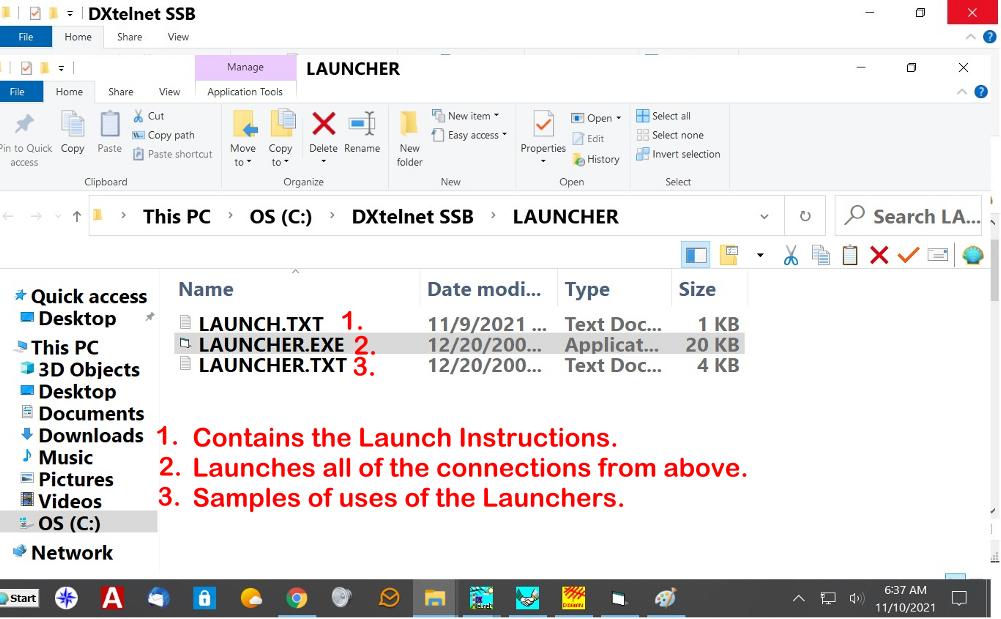Screen dimensions: 1001x619
Task: Click Select all in ribbon
Action: [x=664, y=116]
